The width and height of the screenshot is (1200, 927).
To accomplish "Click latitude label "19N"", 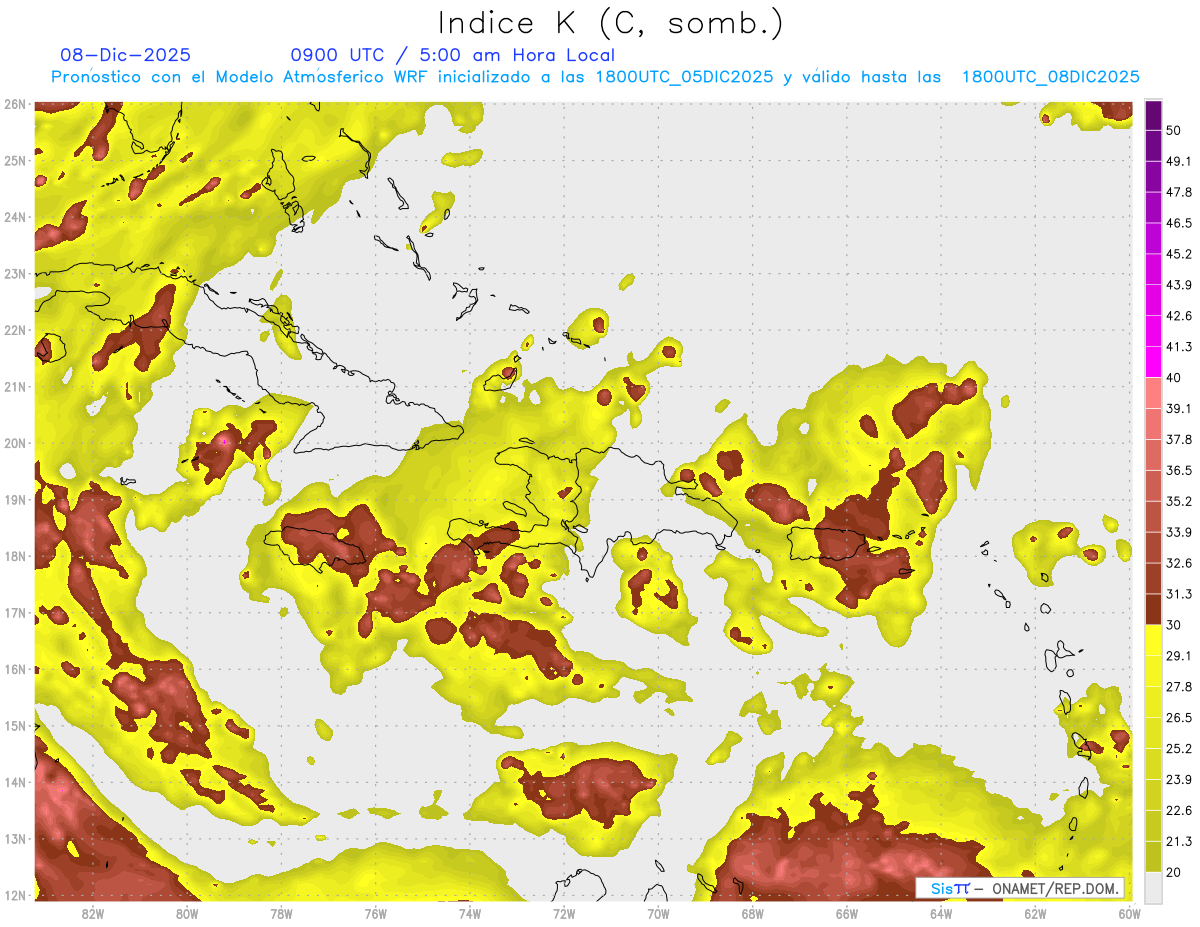I will 15,500.
